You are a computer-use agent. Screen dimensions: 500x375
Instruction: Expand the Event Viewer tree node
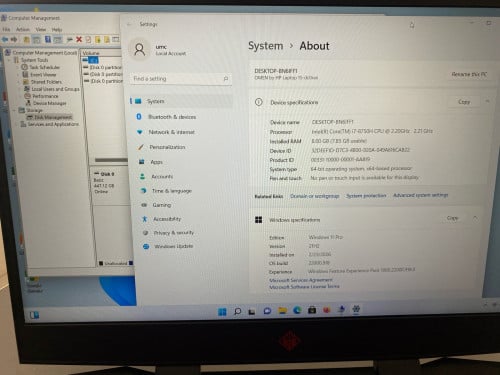point(18,75)
